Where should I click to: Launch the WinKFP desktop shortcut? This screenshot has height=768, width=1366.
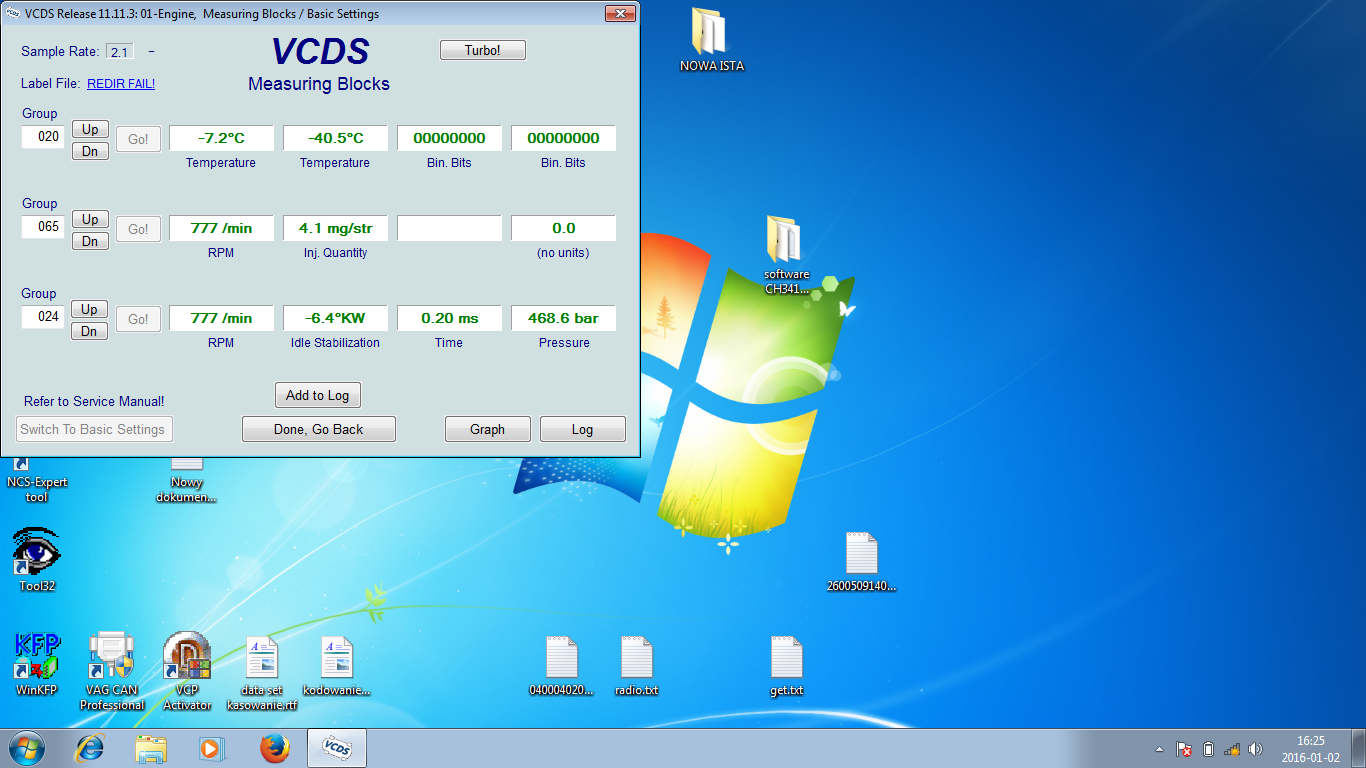tap(36, 656)
